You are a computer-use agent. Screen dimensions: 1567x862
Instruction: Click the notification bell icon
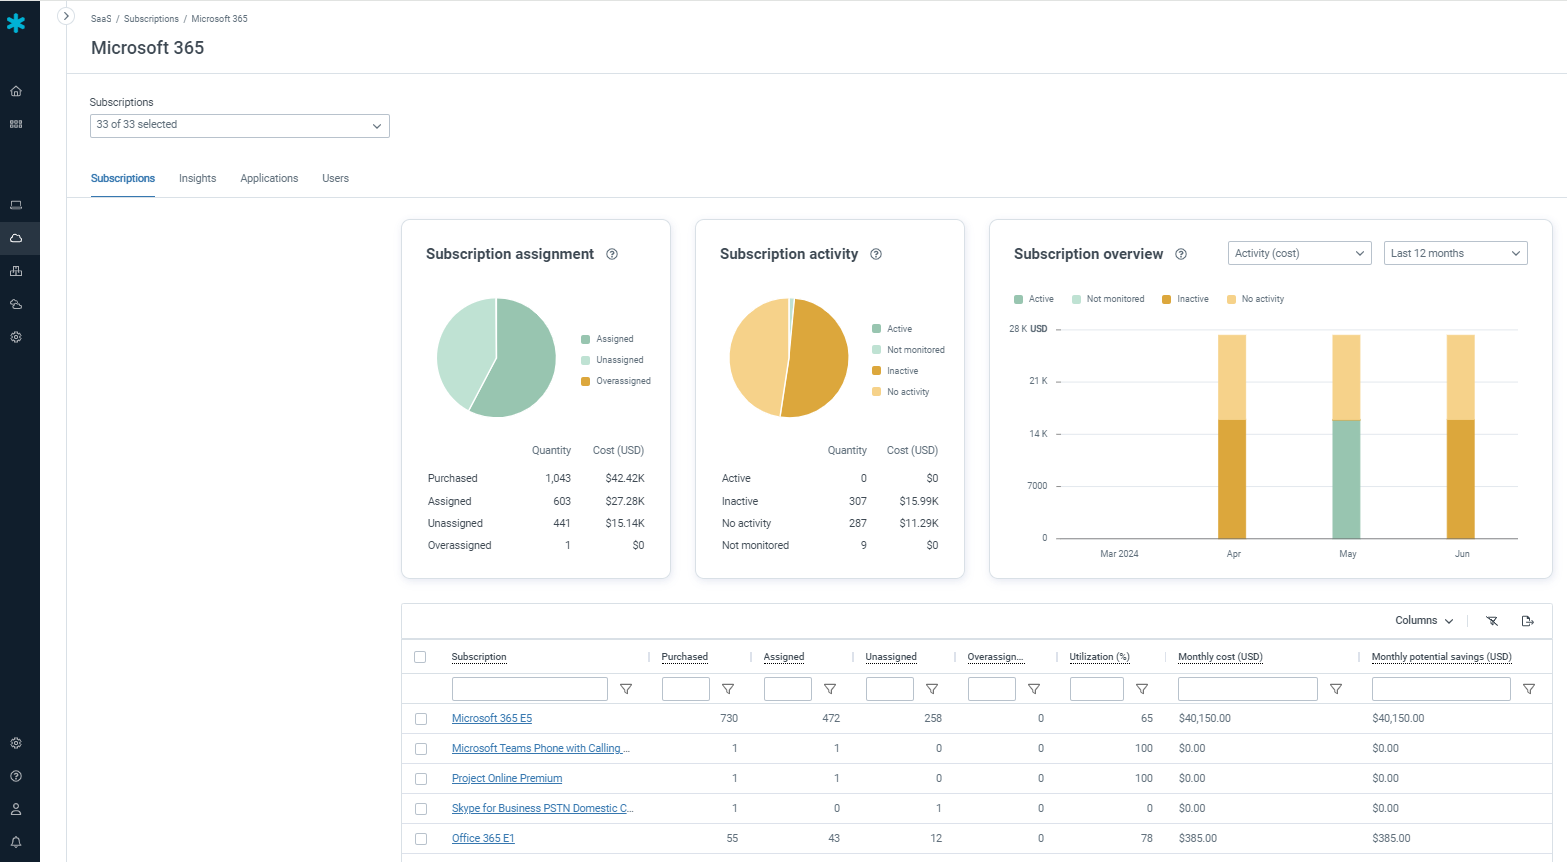pos(16,842)
